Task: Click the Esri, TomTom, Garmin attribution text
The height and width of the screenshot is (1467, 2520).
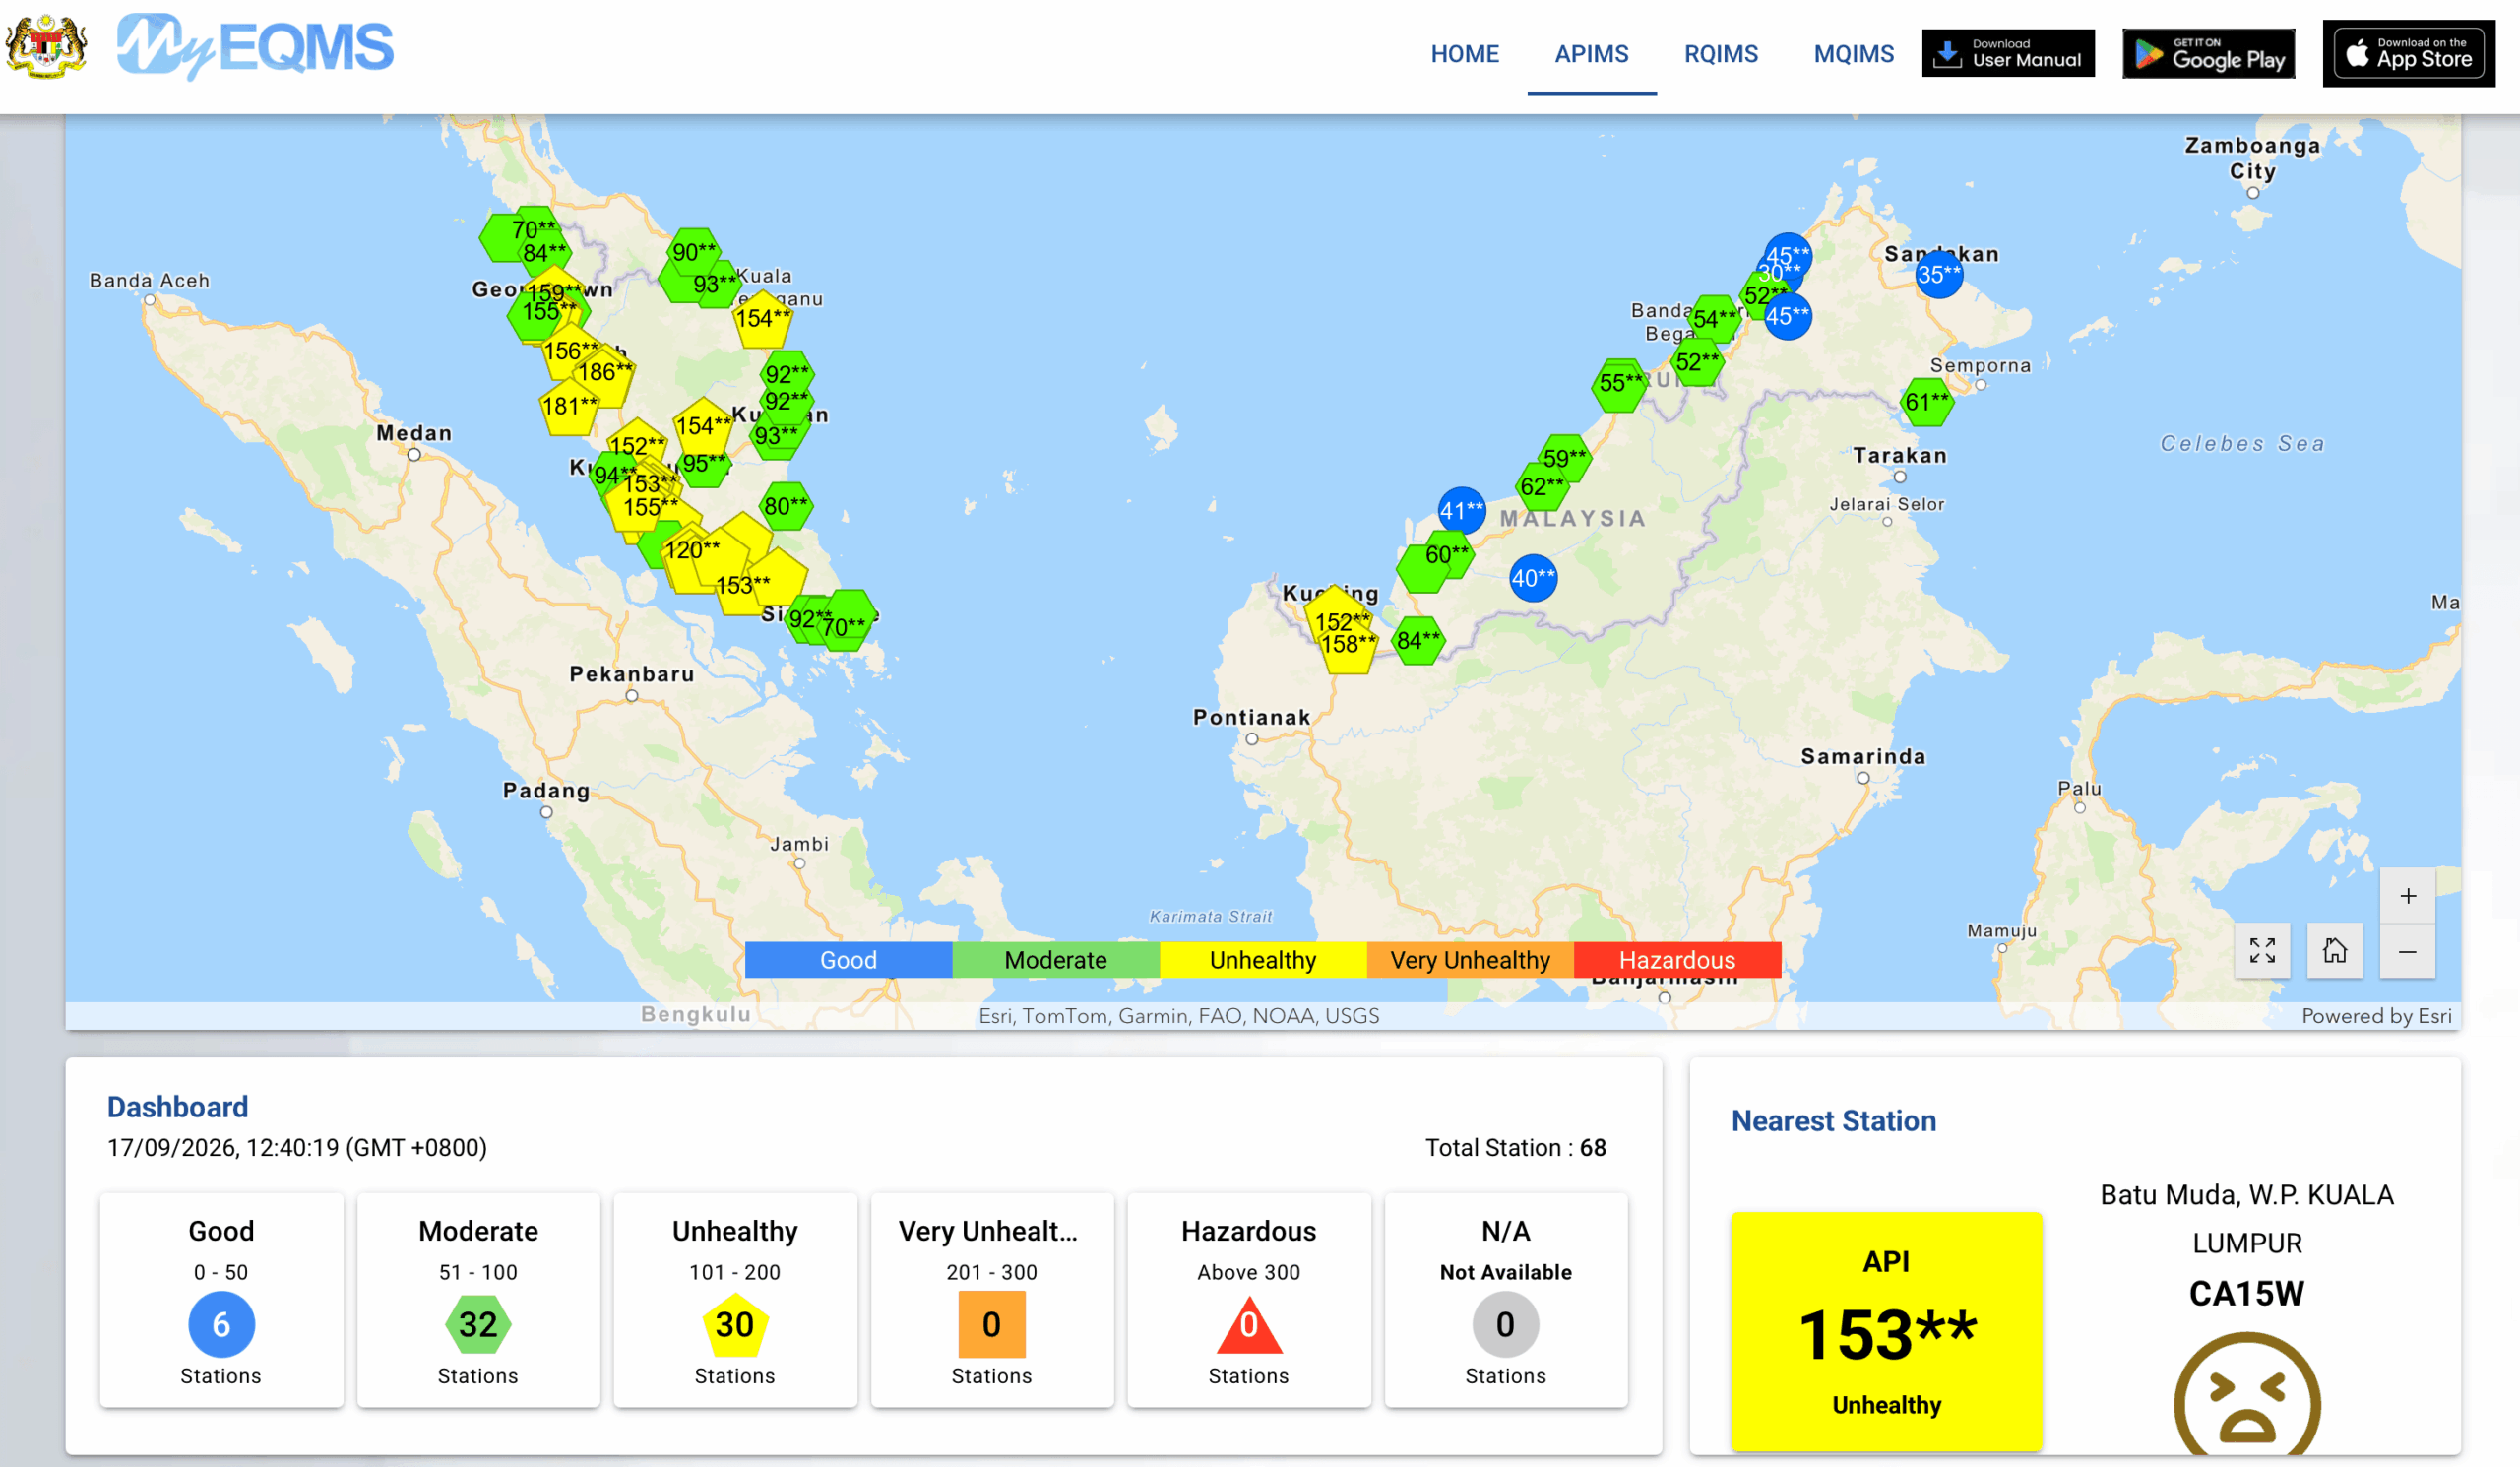Action: point(1178,1016)
